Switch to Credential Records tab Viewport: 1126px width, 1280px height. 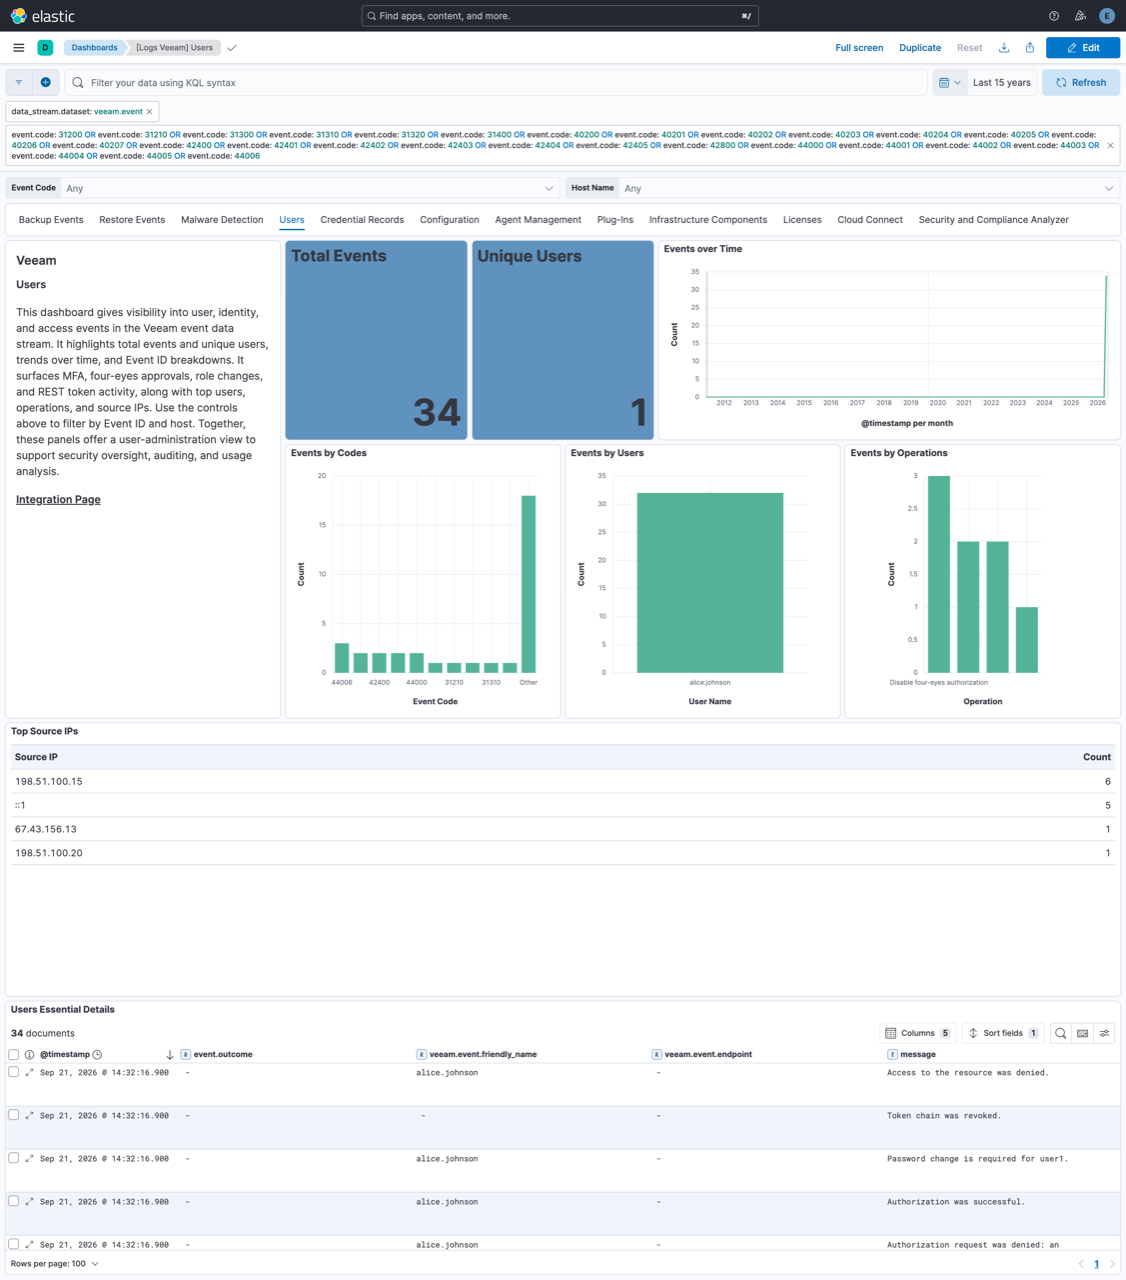click(x=362, y=220)
